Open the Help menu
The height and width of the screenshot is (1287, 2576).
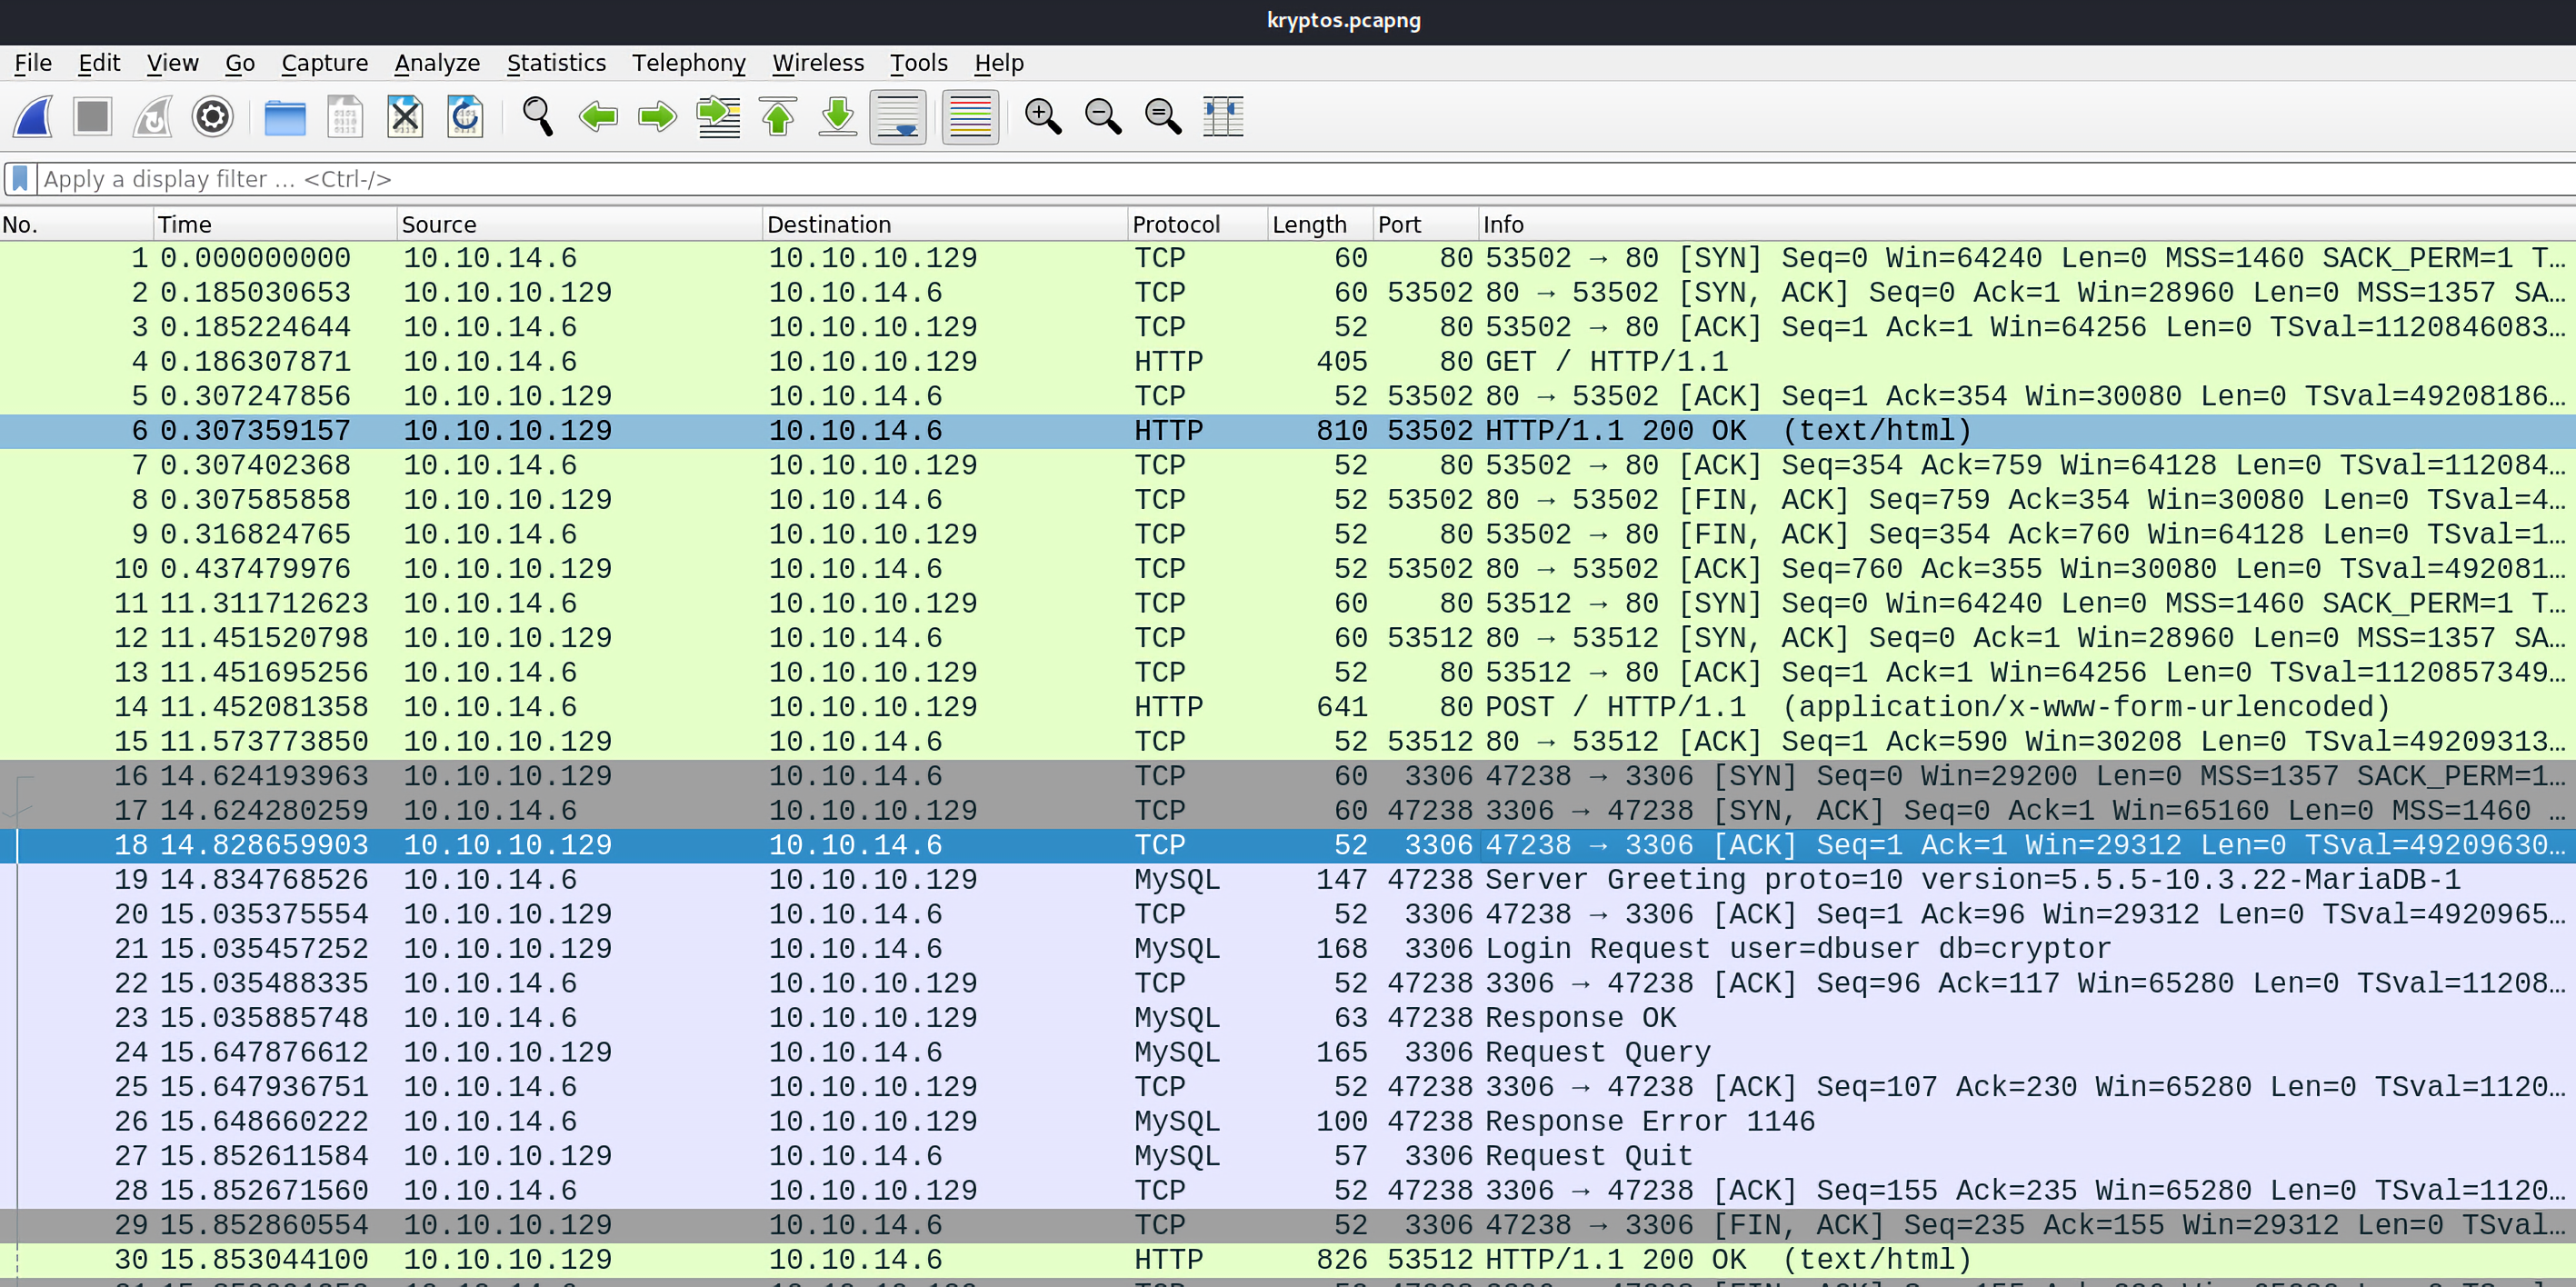tap(999, 63)
